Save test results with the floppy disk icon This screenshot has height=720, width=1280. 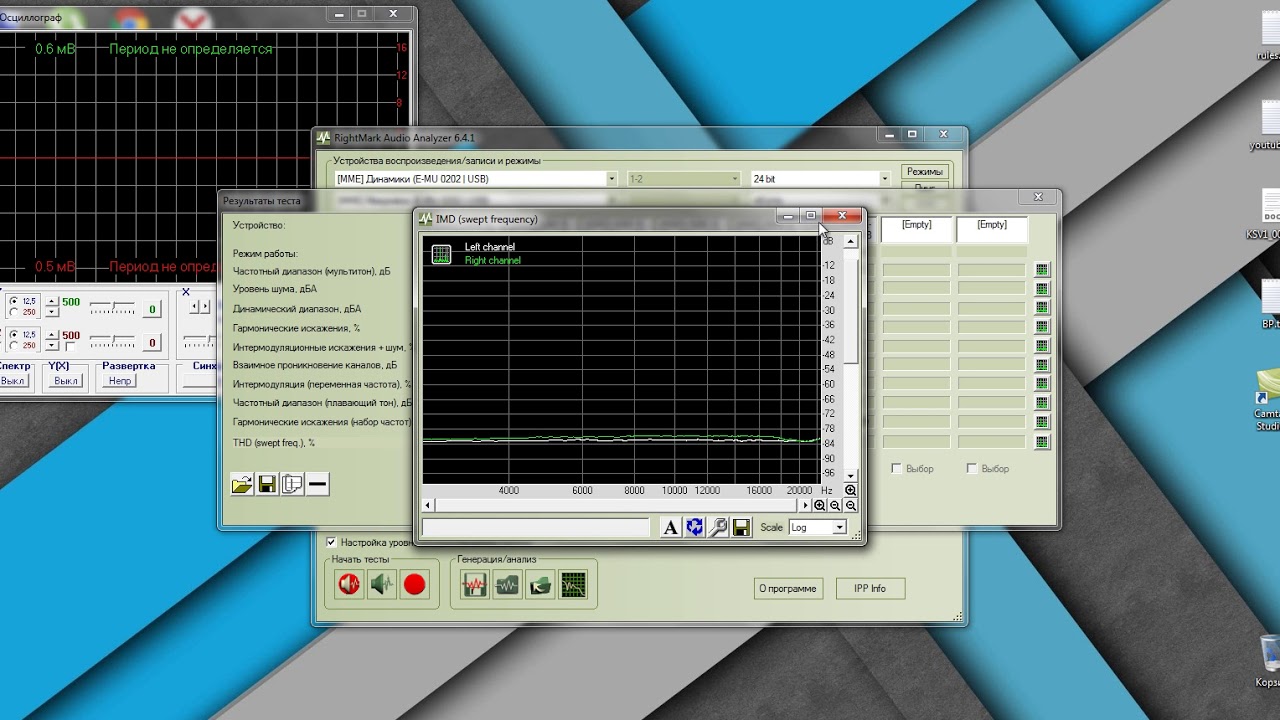coord(267,485)
